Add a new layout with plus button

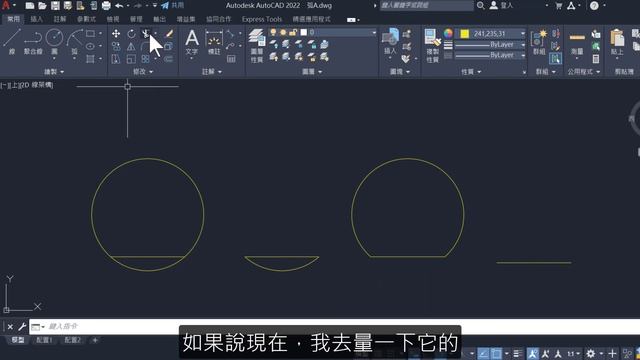click(95, 340)
